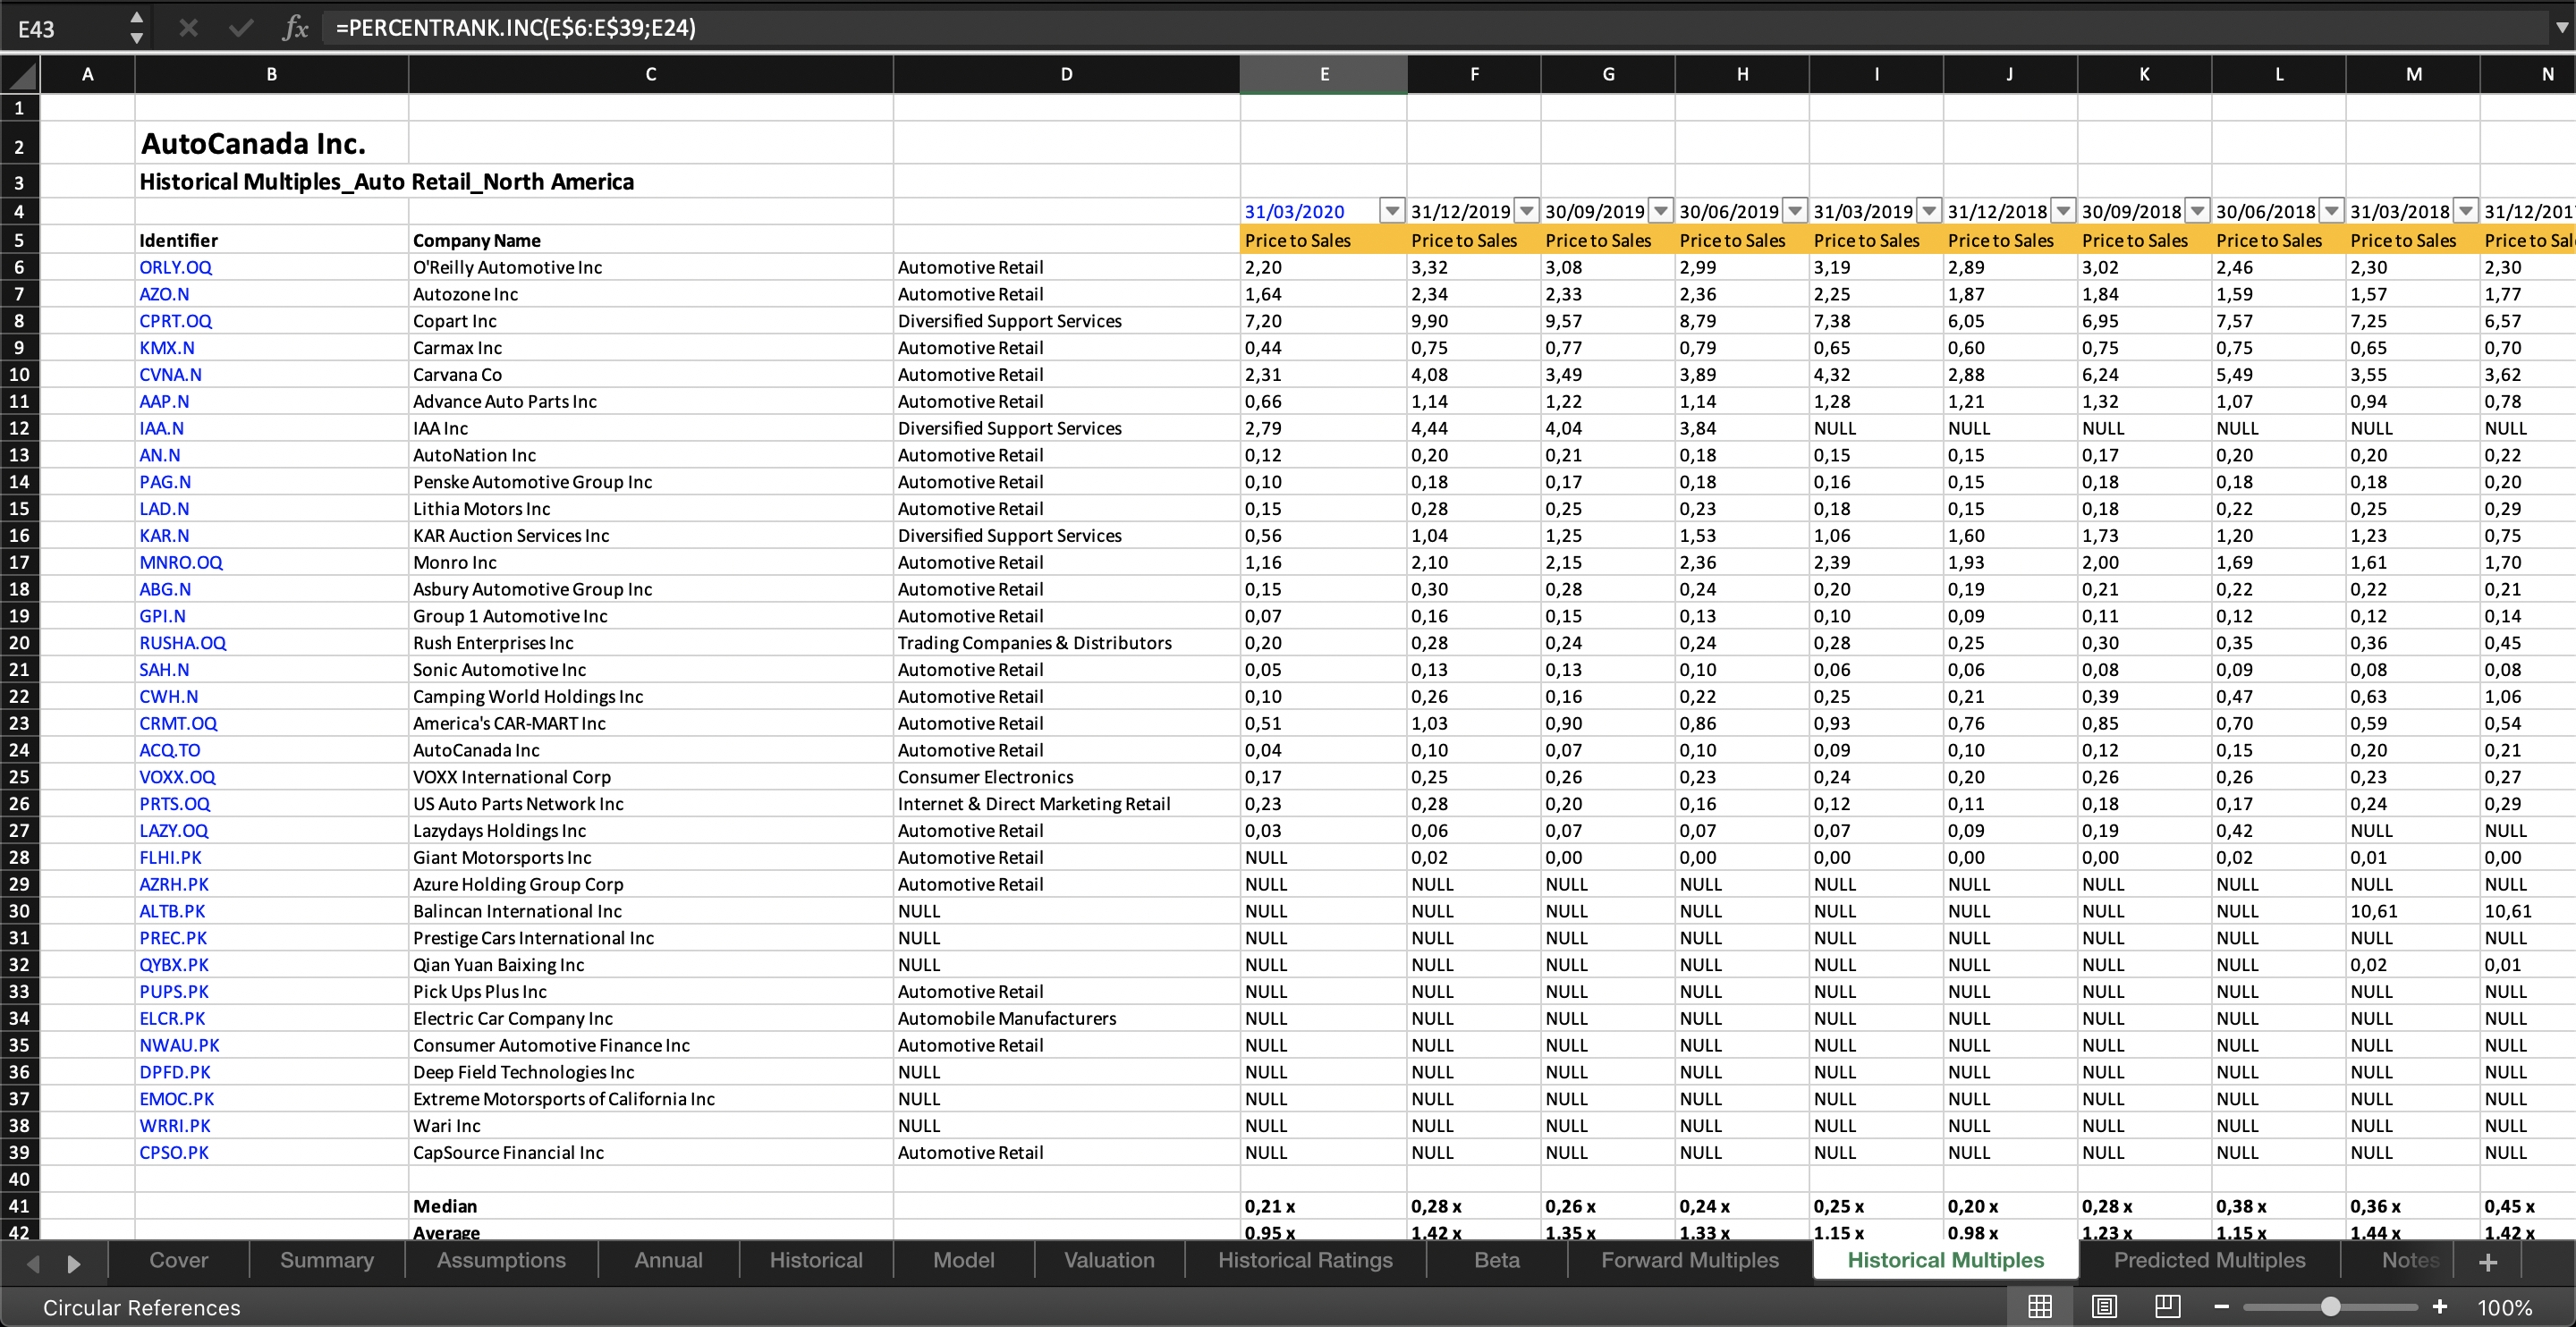Switch to Page Layout view icon

2104,1306
